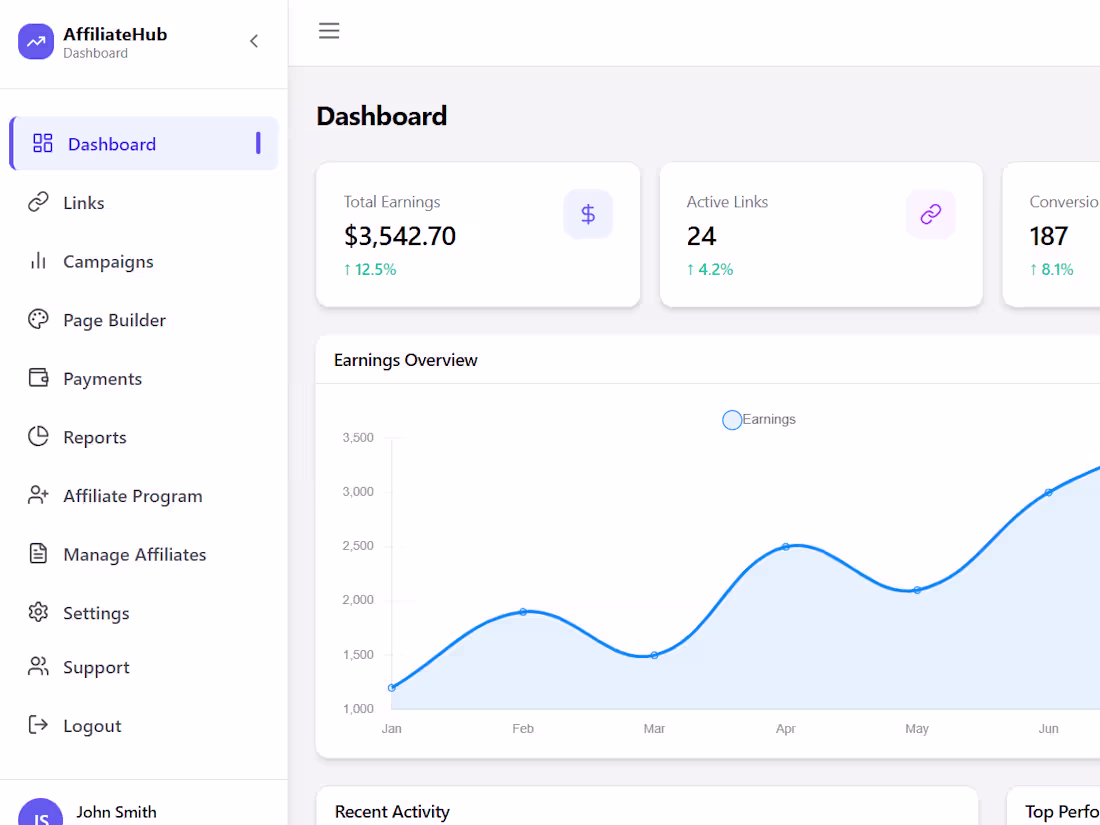1100x825 pixels.
Task: Select Manage Affiliates in the sidebar
Action: [x=134, y=554]
